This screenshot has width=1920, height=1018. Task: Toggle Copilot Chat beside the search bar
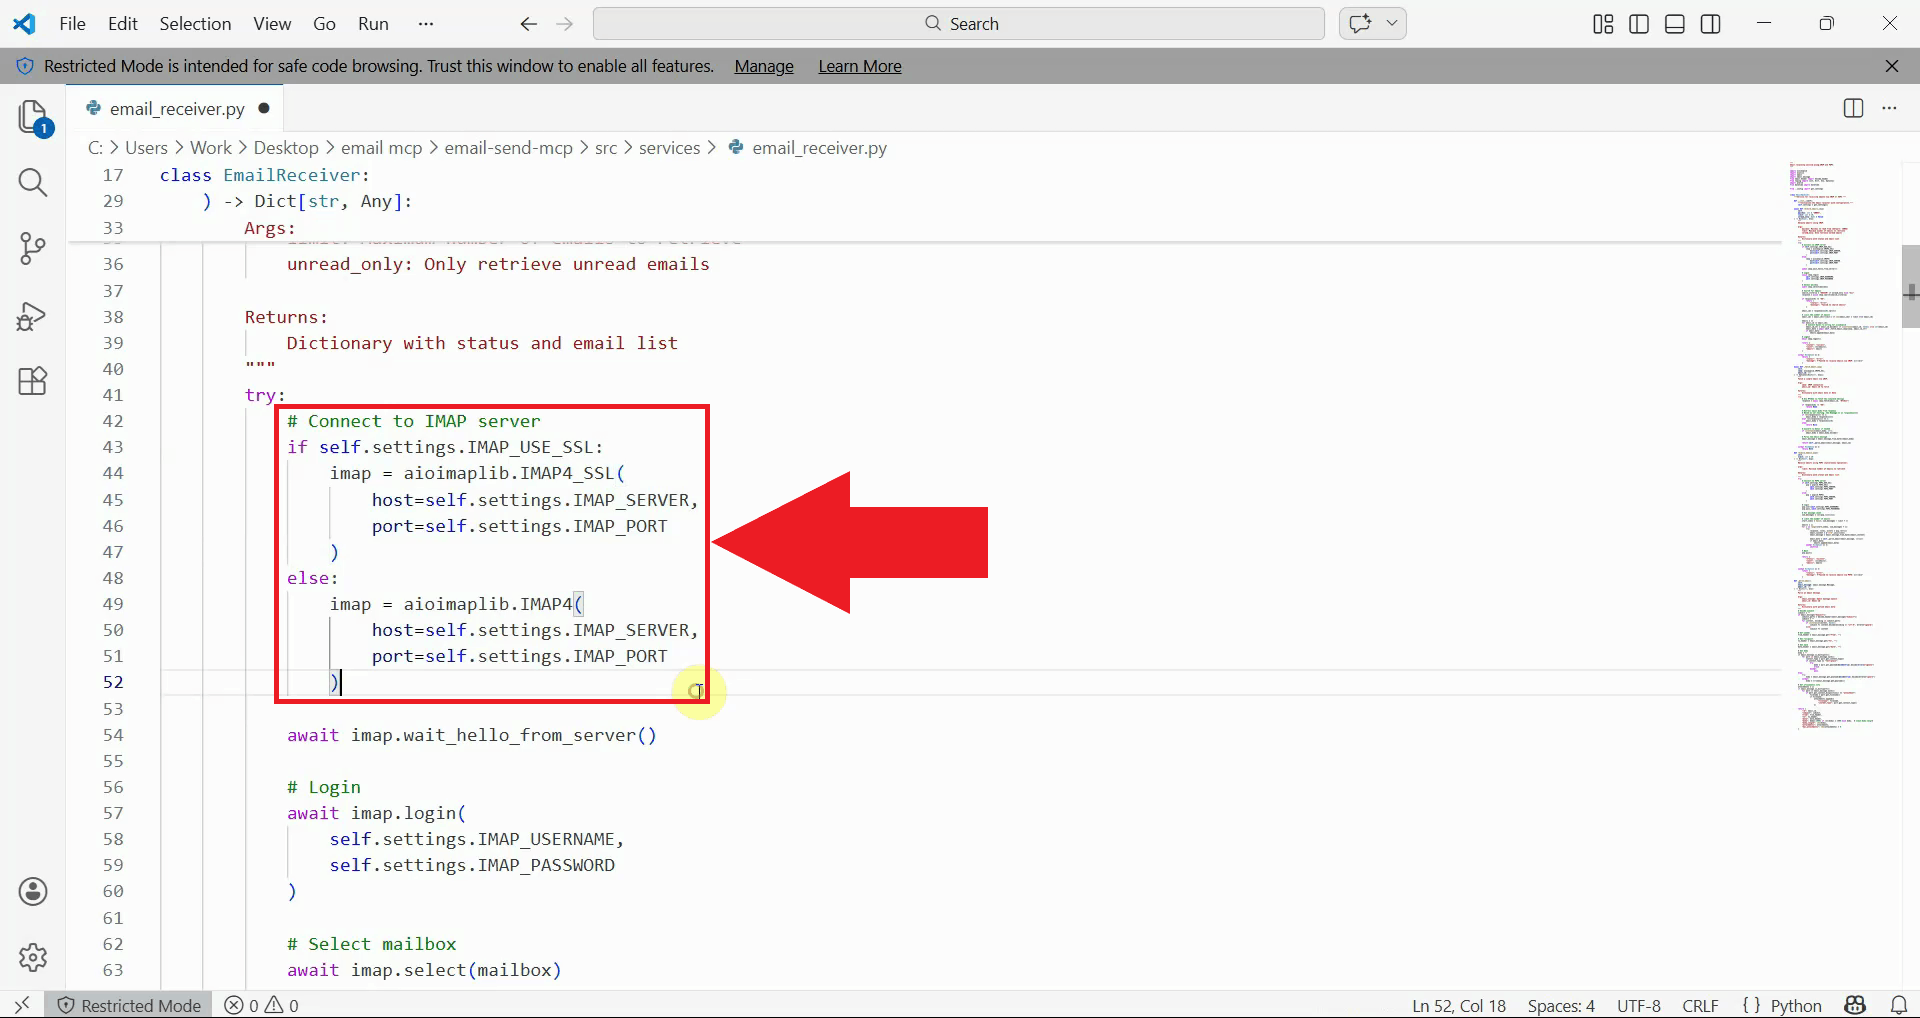pyautogui.click(x=1362, y=23)
